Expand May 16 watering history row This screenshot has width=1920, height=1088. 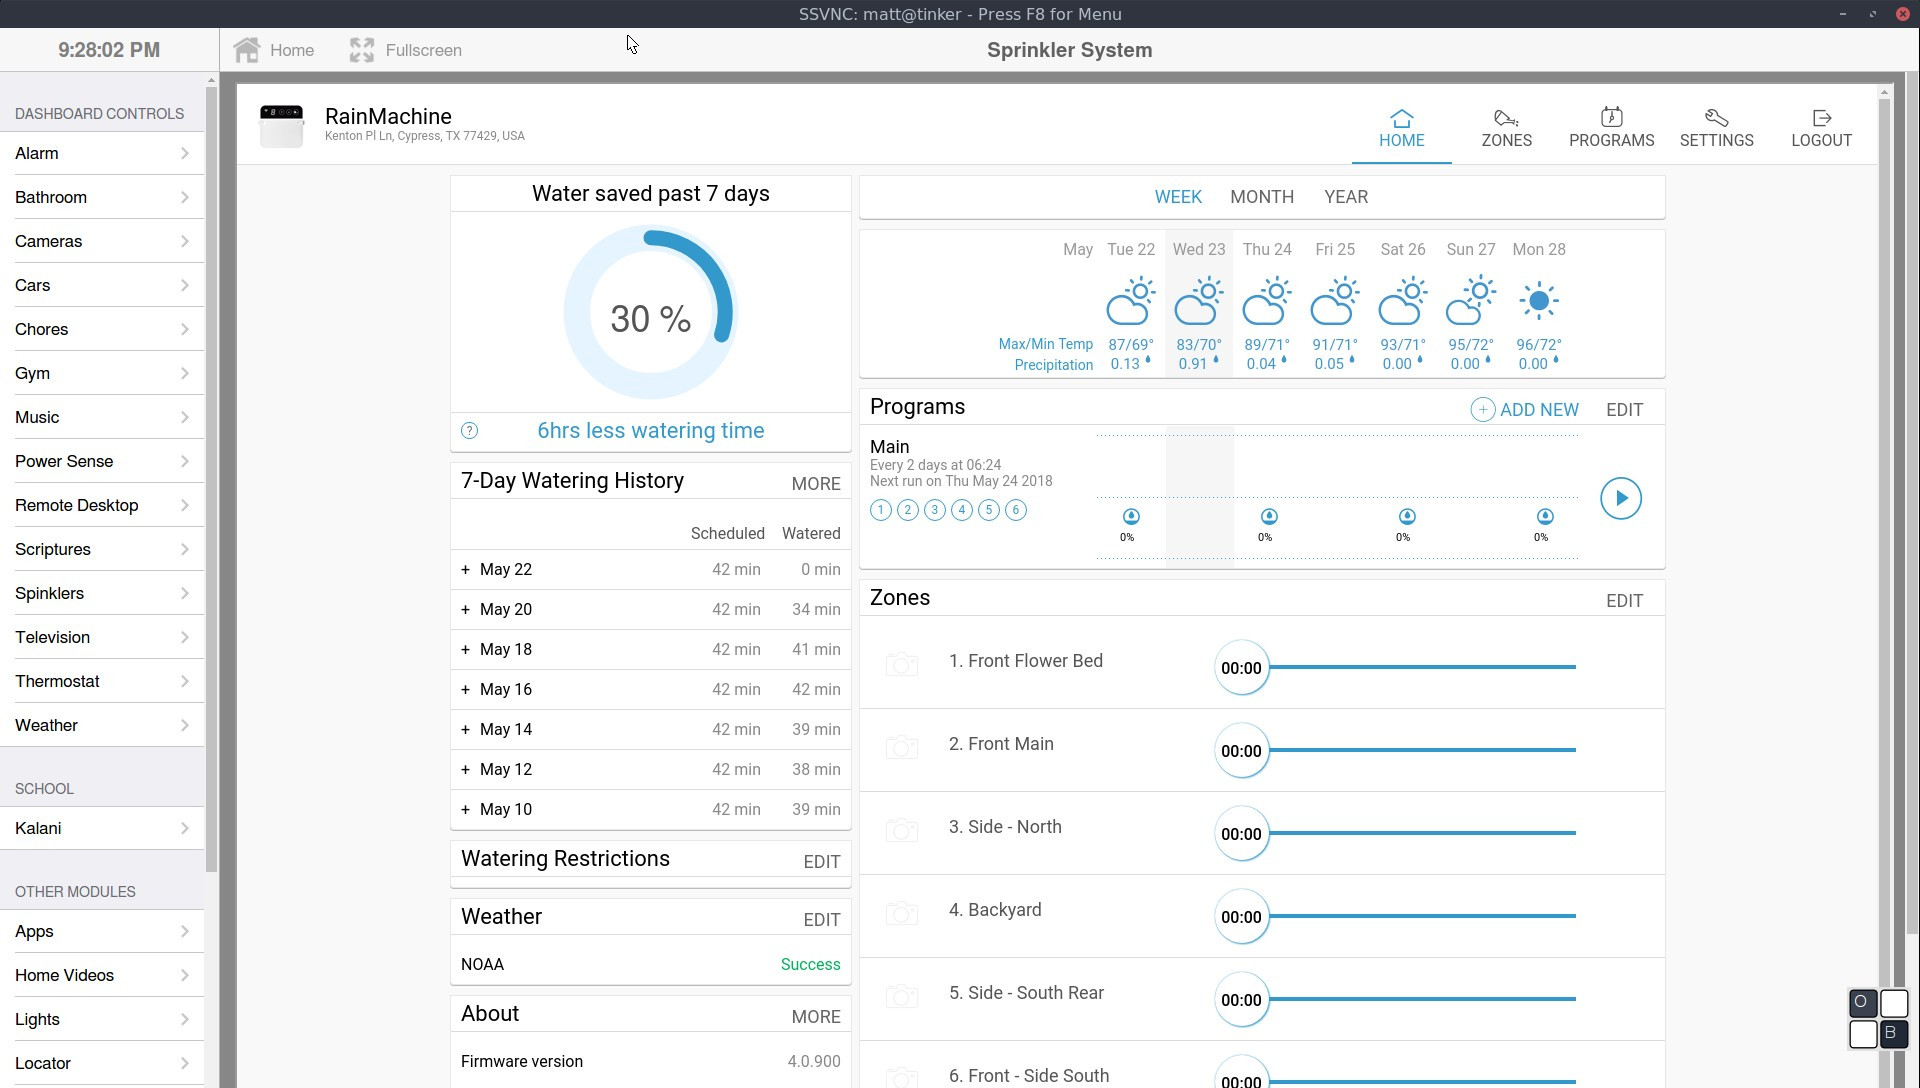pos(466,690)
